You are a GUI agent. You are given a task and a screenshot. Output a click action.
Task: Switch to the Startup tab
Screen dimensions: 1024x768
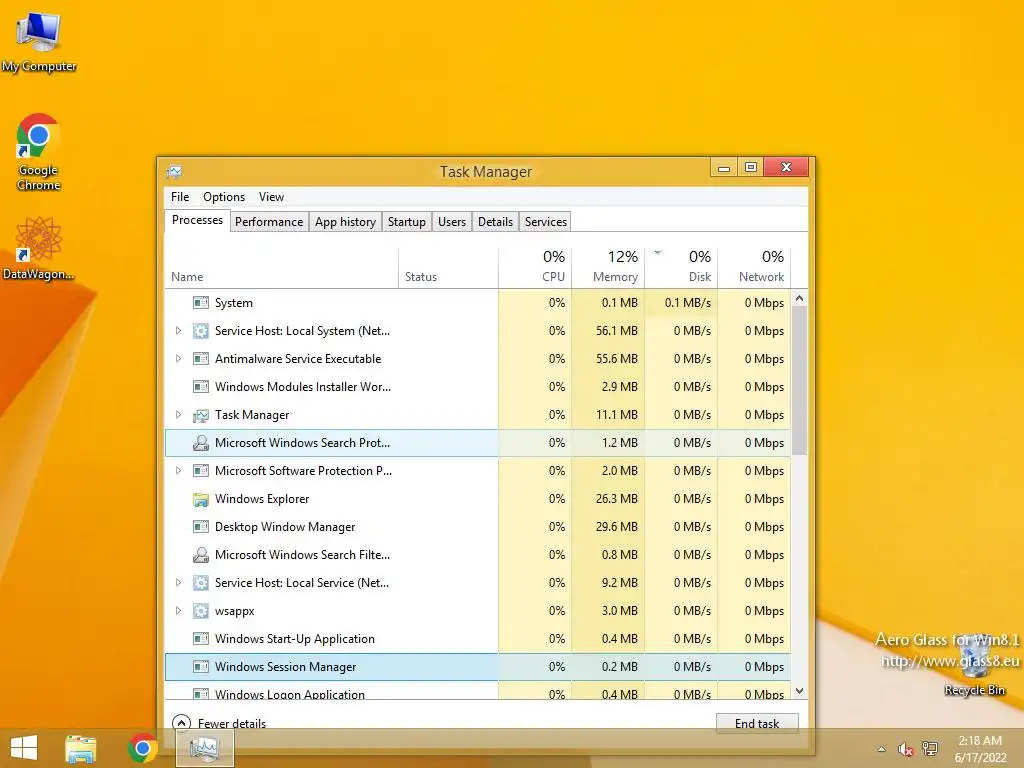click(407, 221)
